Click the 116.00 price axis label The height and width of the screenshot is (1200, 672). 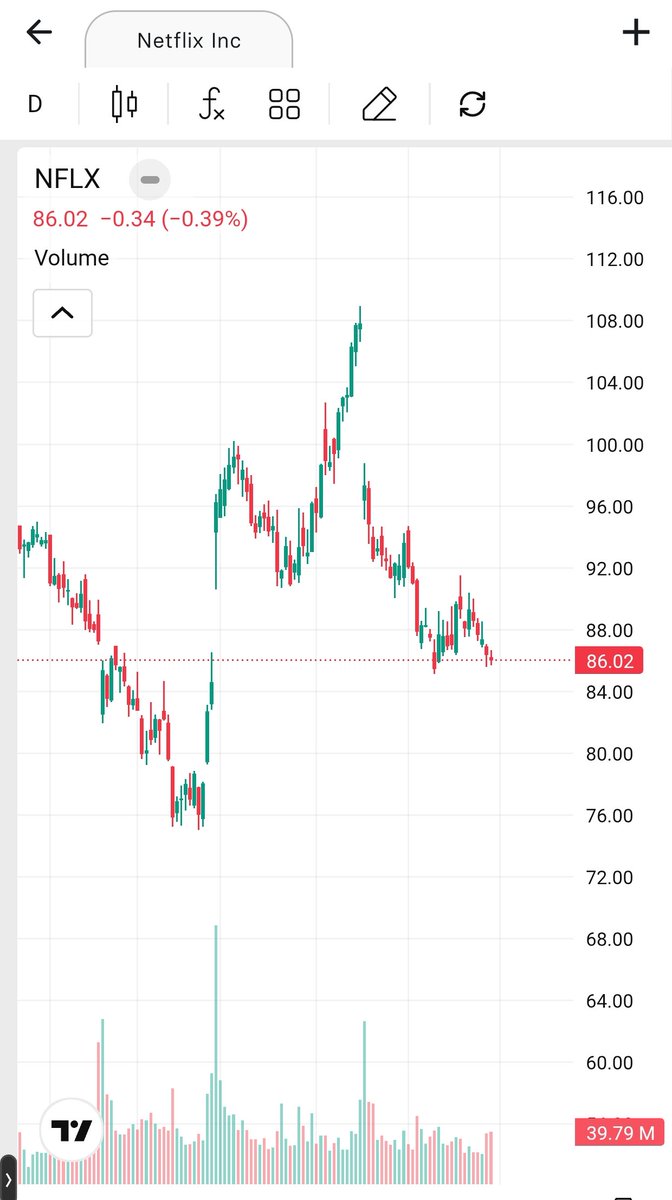[x=615, y=198]
